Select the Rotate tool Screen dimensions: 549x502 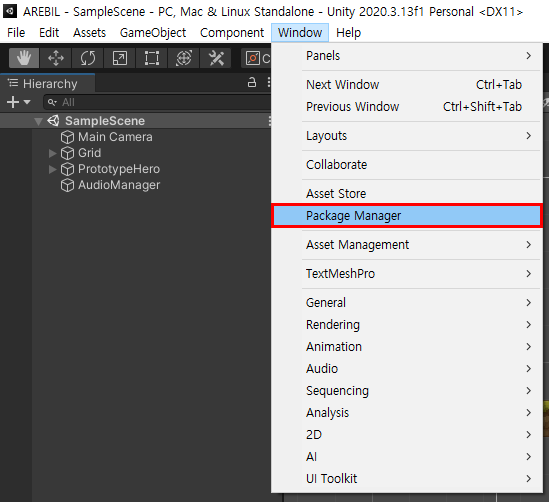point(88,58)
